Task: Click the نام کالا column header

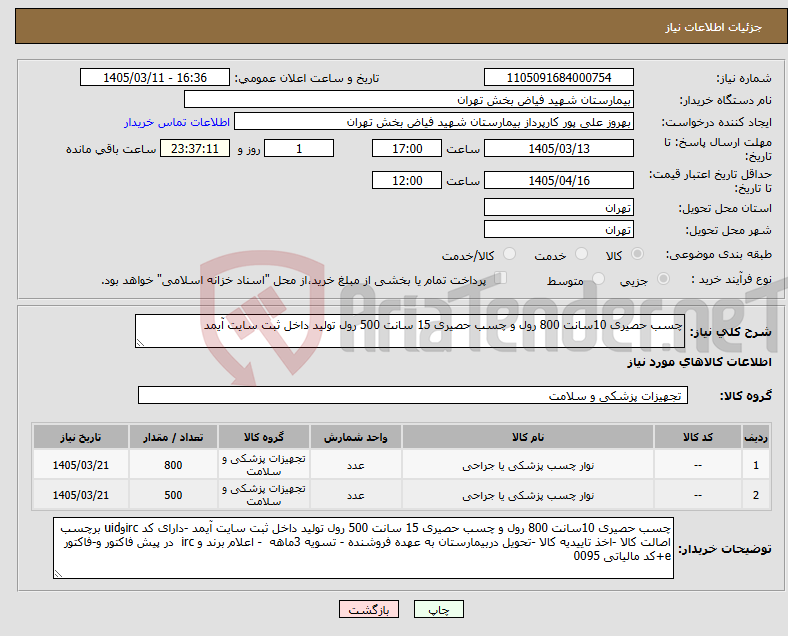Action: (x=528, y=437)
